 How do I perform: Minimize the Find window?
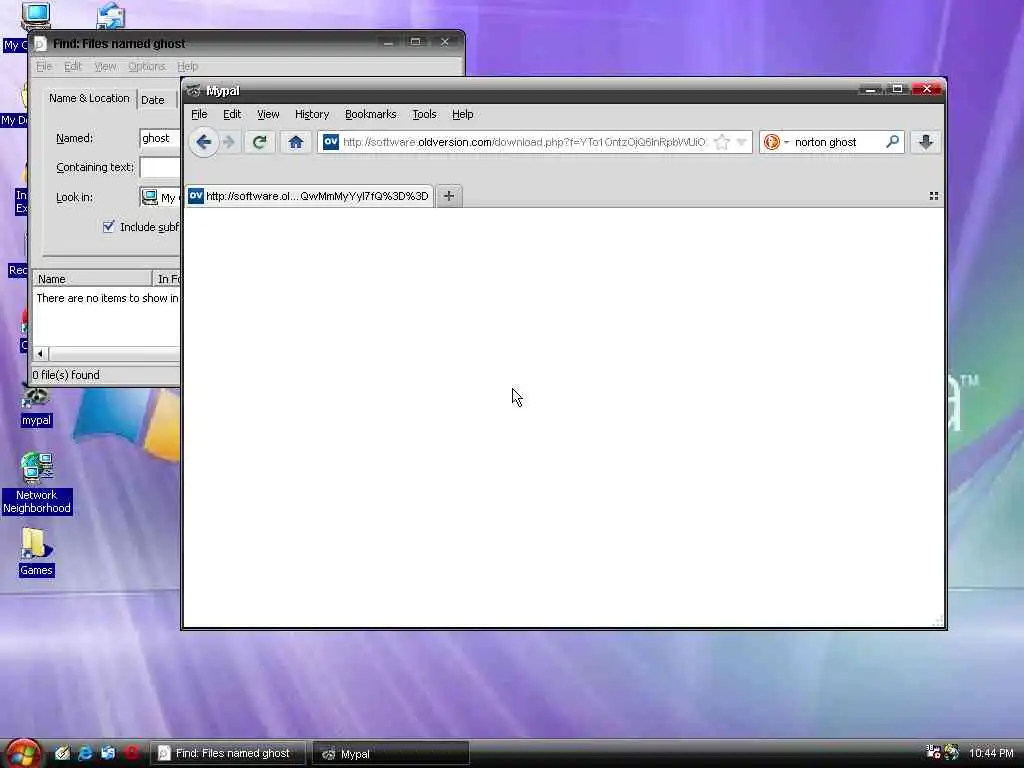click(388, 42)
